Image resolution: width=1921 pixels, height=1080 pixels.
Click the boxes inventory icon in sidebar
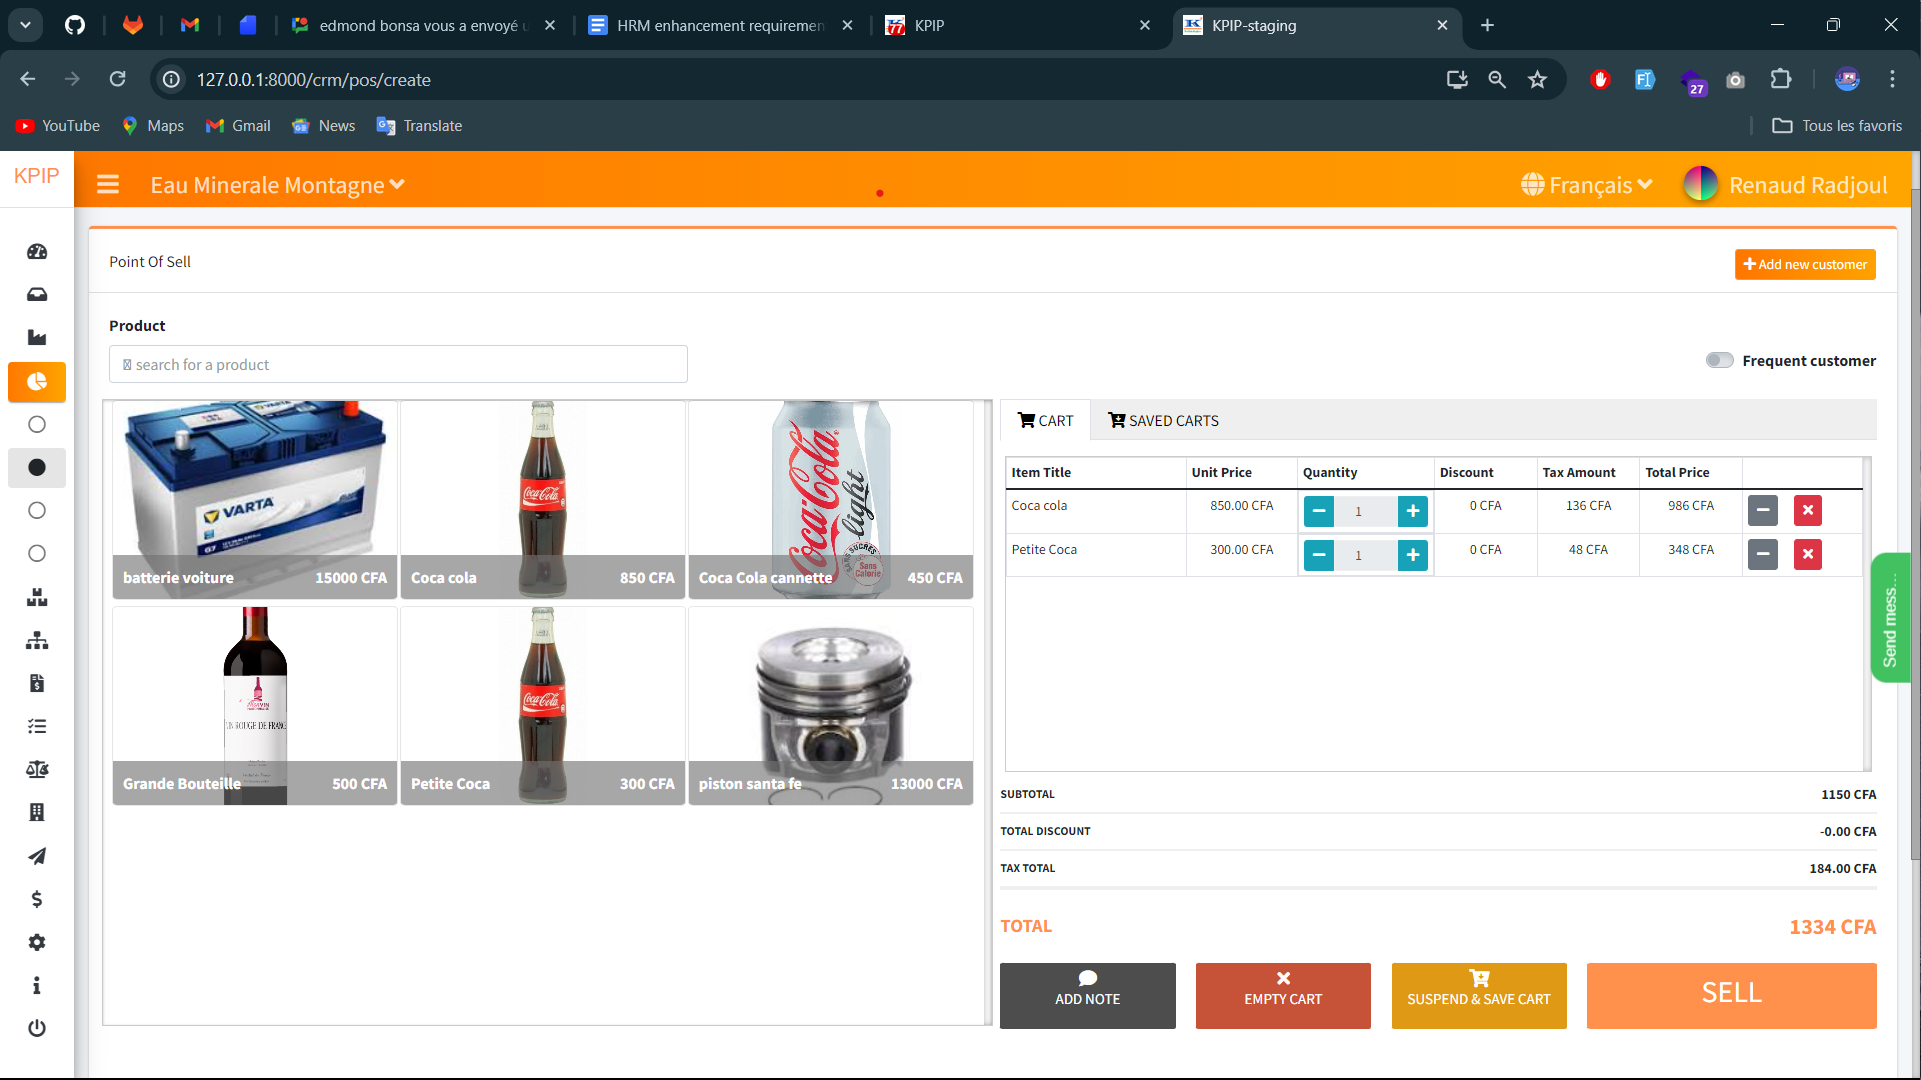click(x=37, y=598)
